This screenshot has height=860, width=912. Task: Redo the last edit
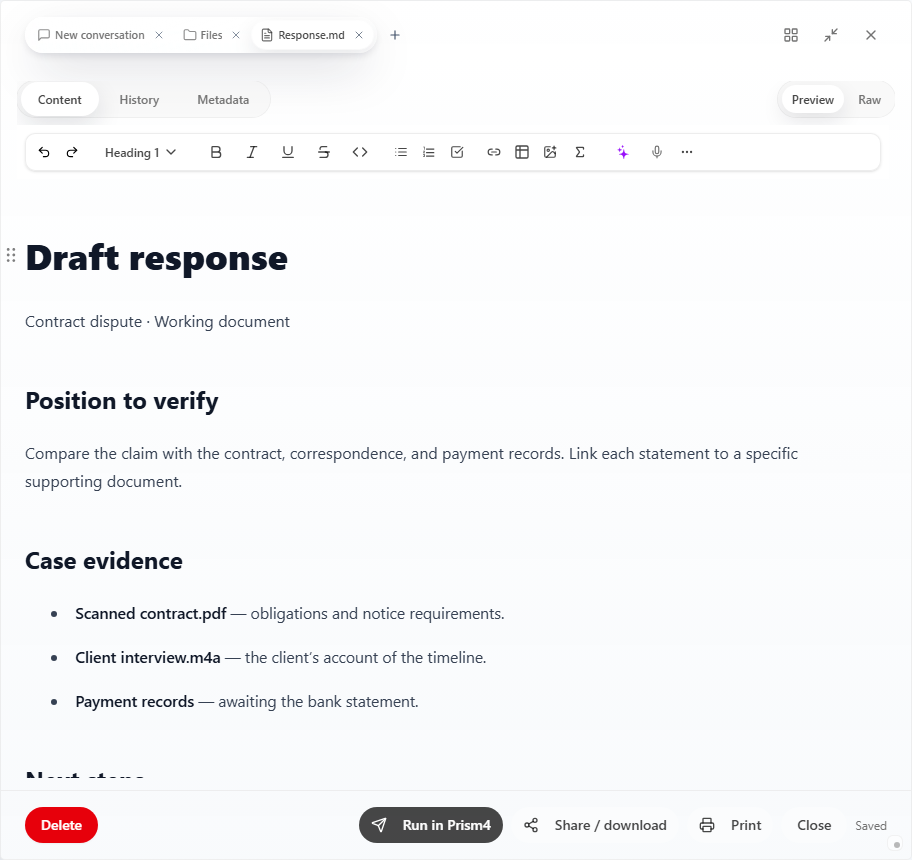72,152
